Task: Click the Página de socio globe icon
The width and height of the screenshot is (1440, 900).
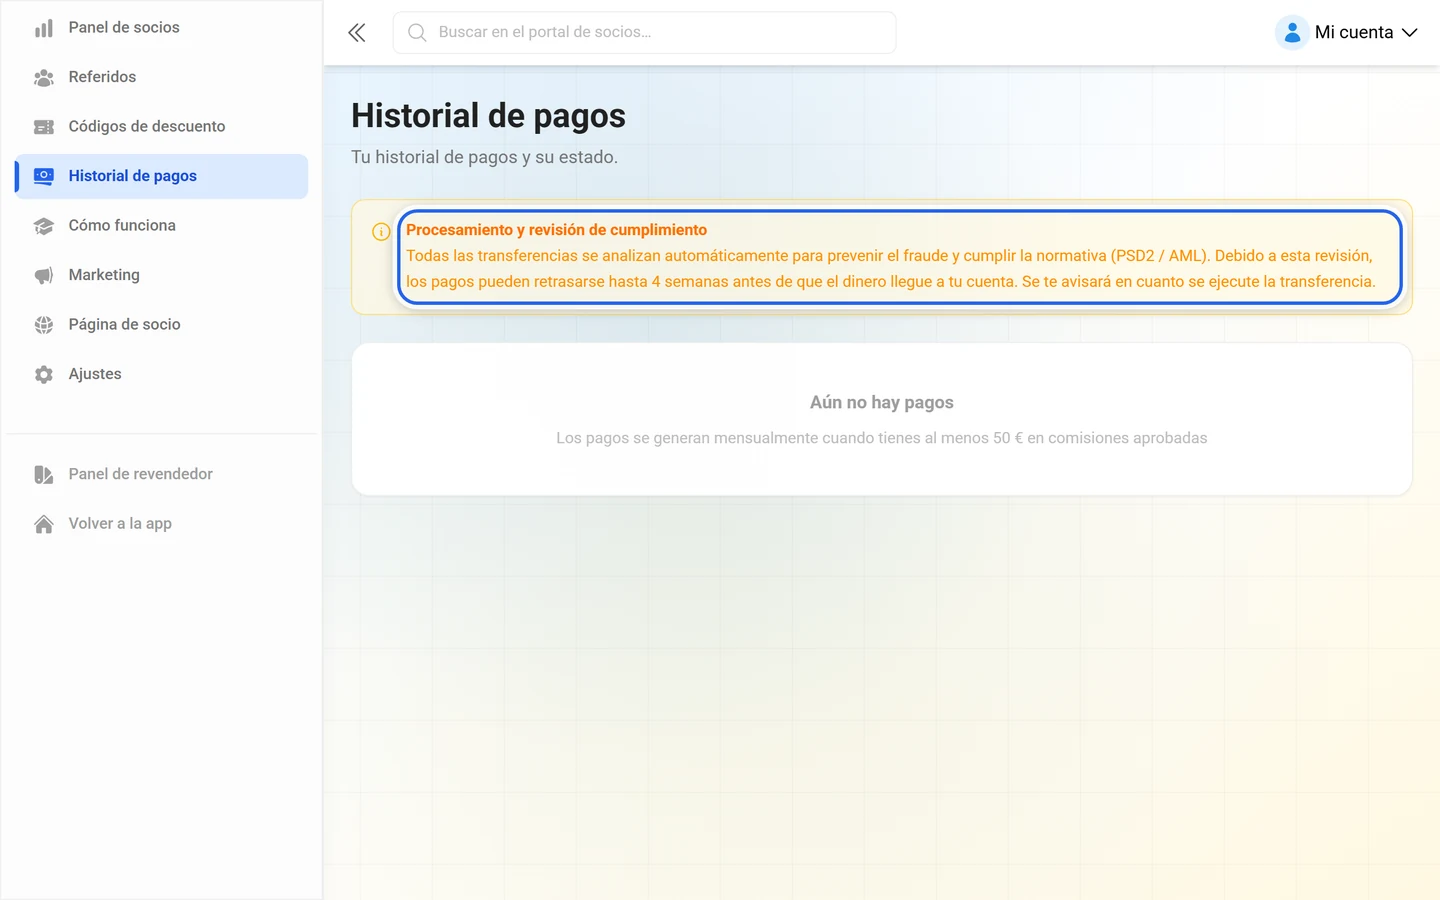Action: pyautogui.click(x=44, y=325)
